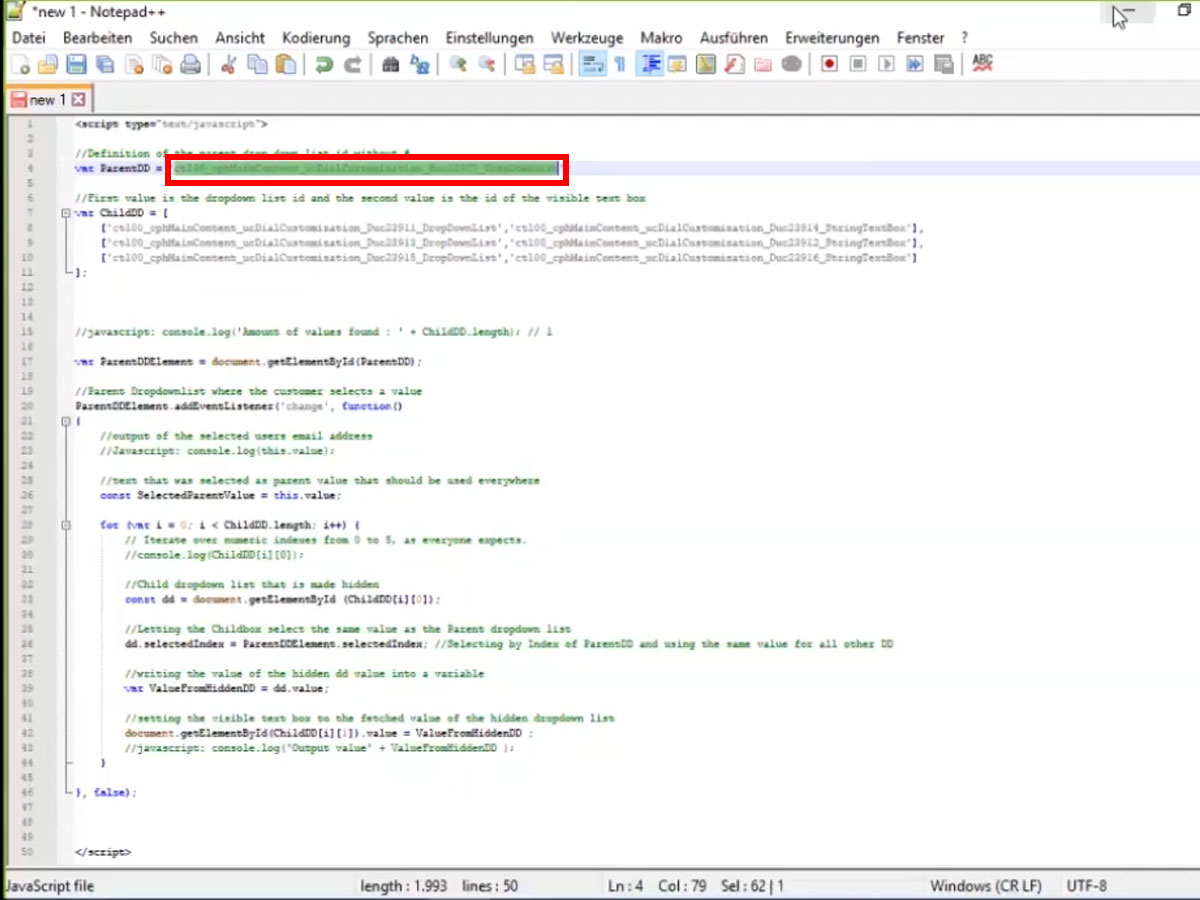Open the Makro menu
The height and width of the screenshot is (900, 1200).
pos(661,38)
